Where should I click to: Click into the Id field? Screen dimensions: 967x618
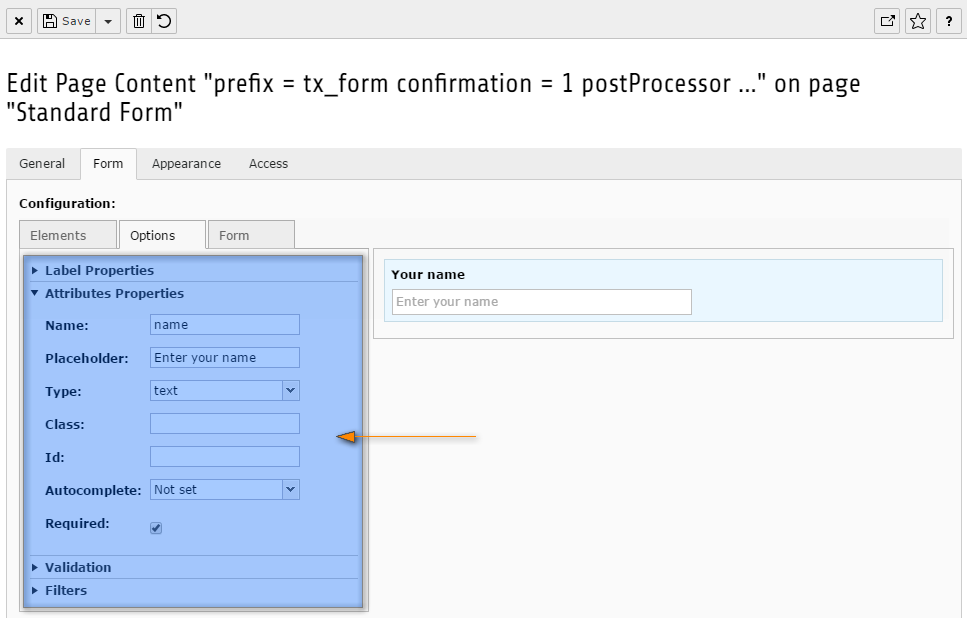click(x=224, y=456)
